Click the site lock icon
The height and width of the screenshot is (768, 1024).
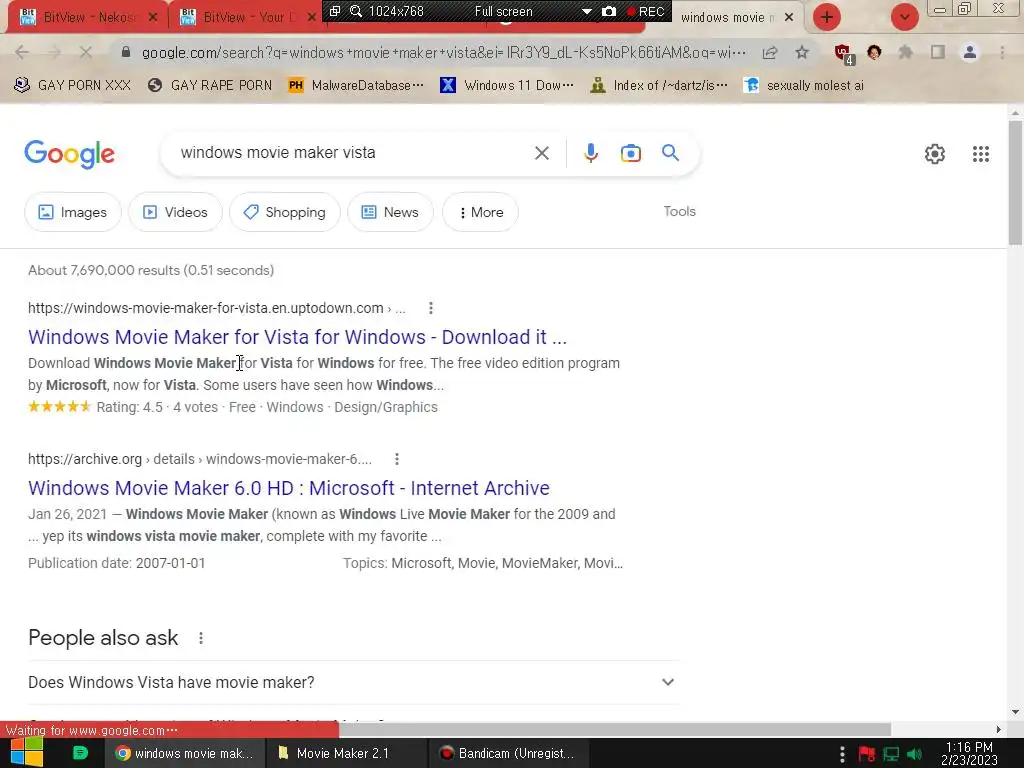click(126, 52)
